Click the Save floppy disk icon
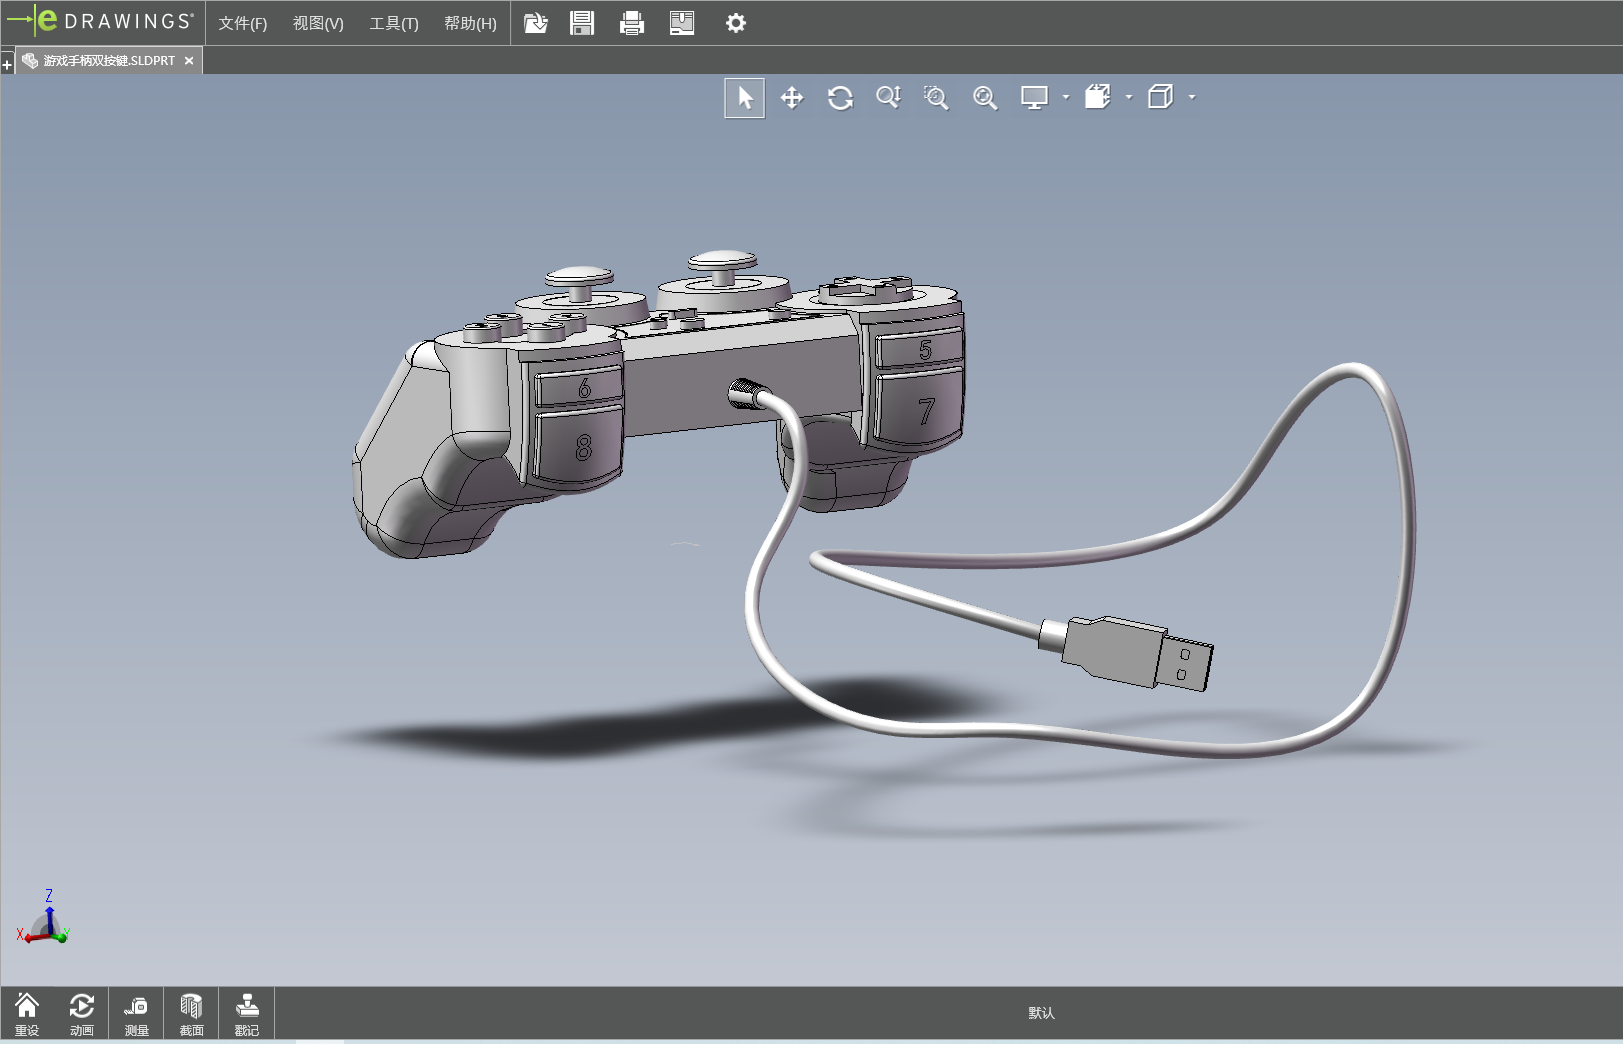The width and height of the screenshot is (1623, 1044). coord(582,23)
